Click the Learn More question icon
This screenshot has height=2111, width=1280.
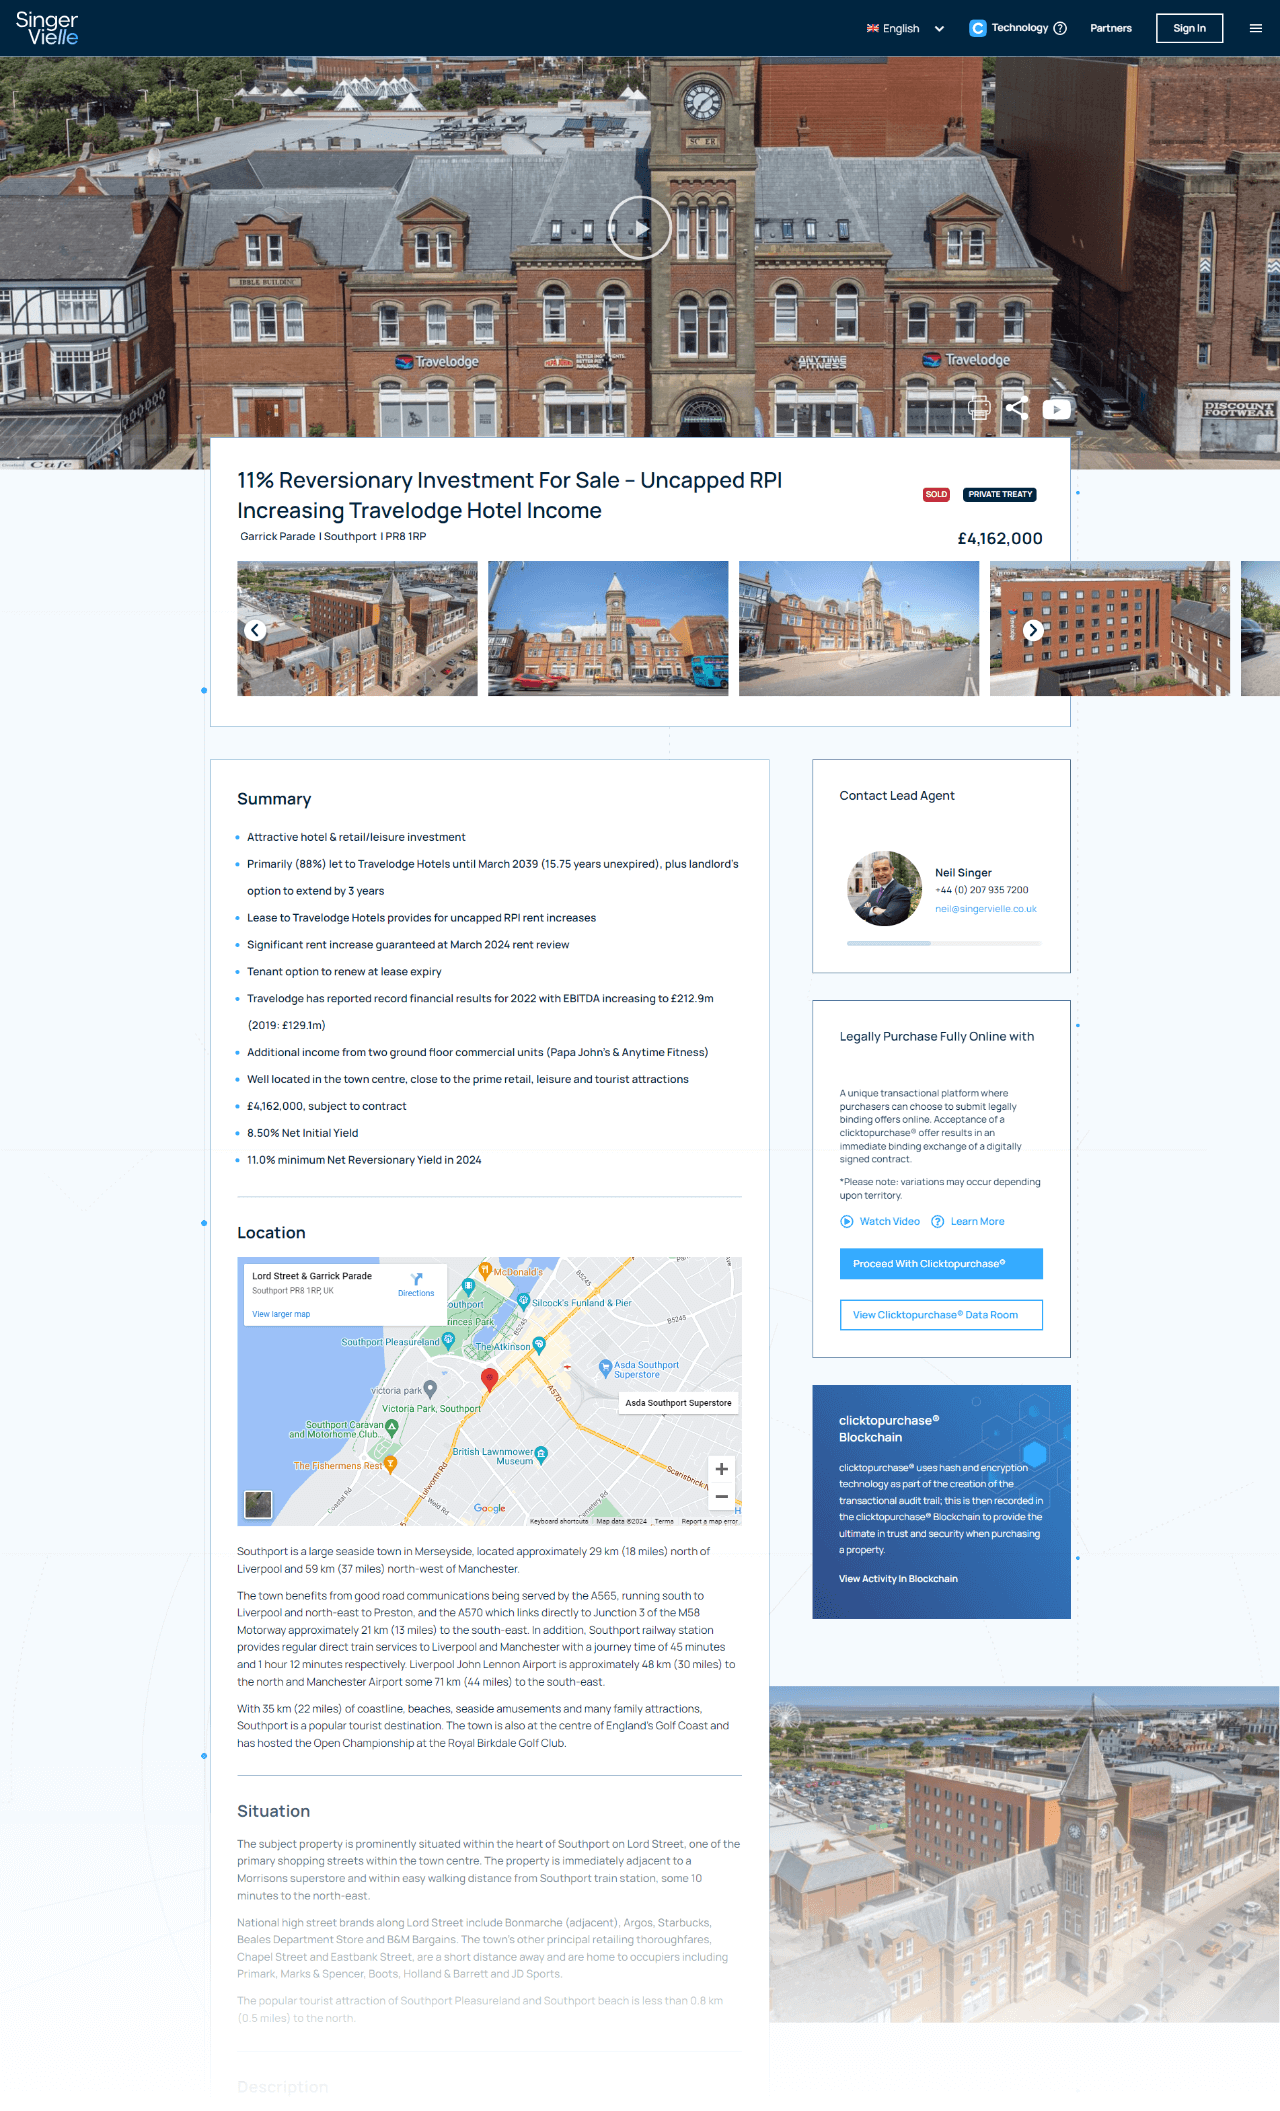[x=938, y=1221]
